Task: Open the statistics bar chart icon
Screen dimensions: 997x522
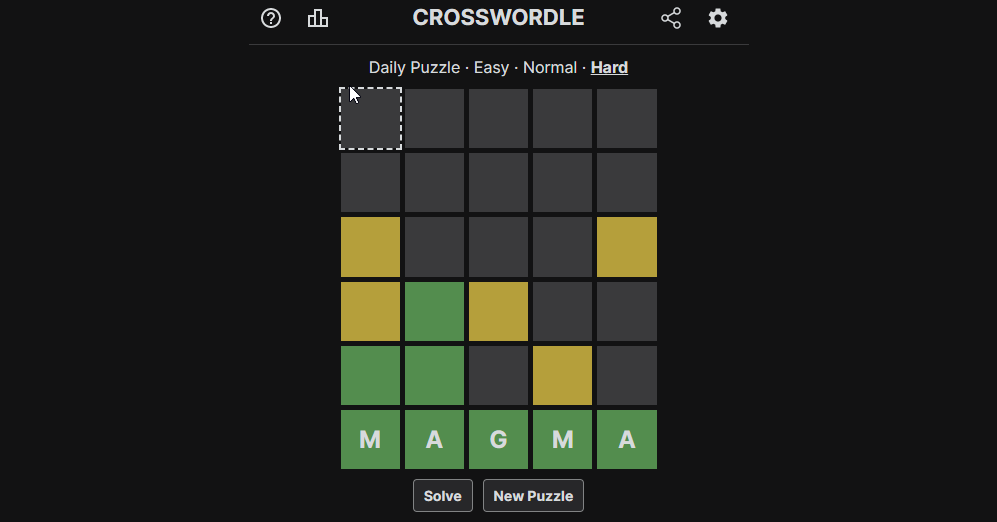Action: 318,18
